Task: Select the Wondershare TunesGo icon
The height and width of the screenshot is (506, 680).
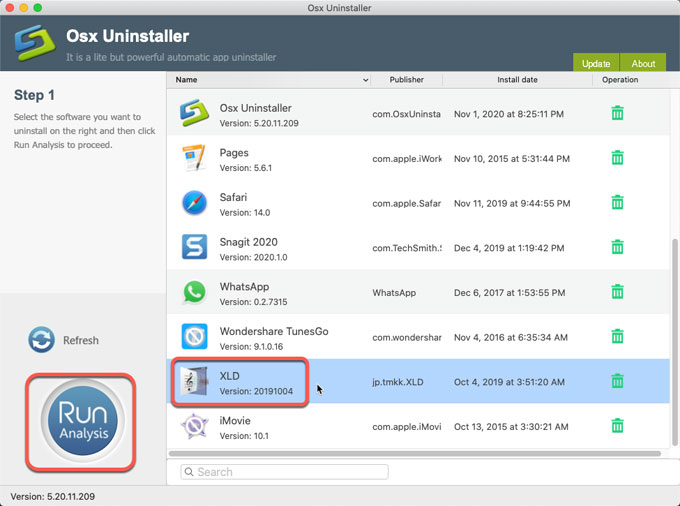Action: click(x=194, y=336)
